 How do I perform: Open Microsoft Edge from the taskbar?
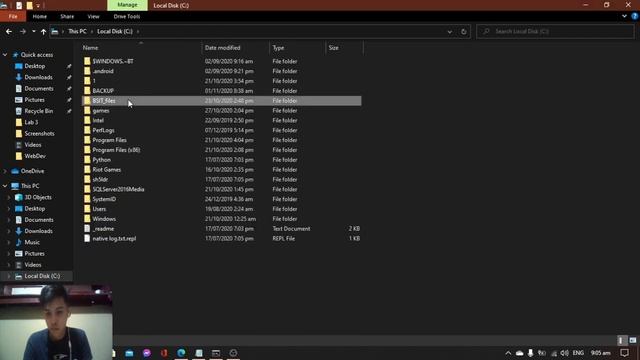coord(181,353)
